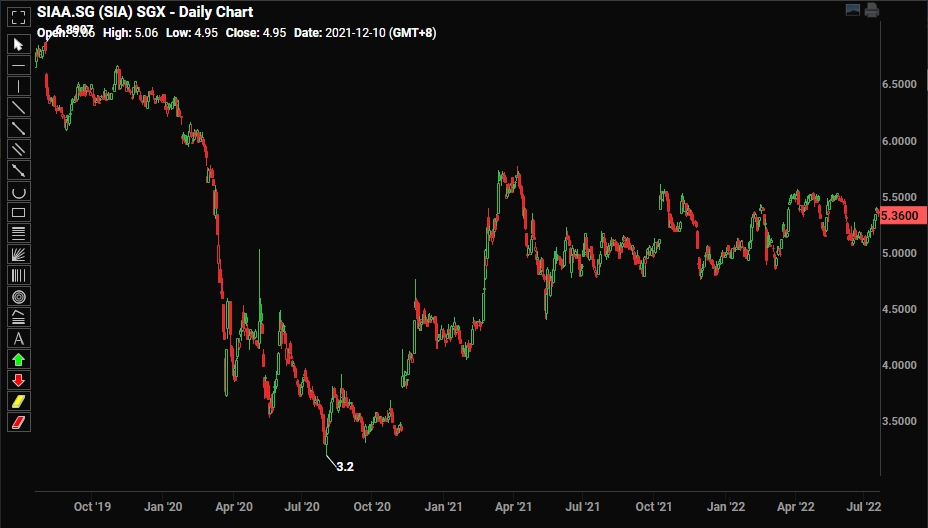928x528 pixels.
Task: Click the Apr '22 time axis label
Action: point(795,507)
